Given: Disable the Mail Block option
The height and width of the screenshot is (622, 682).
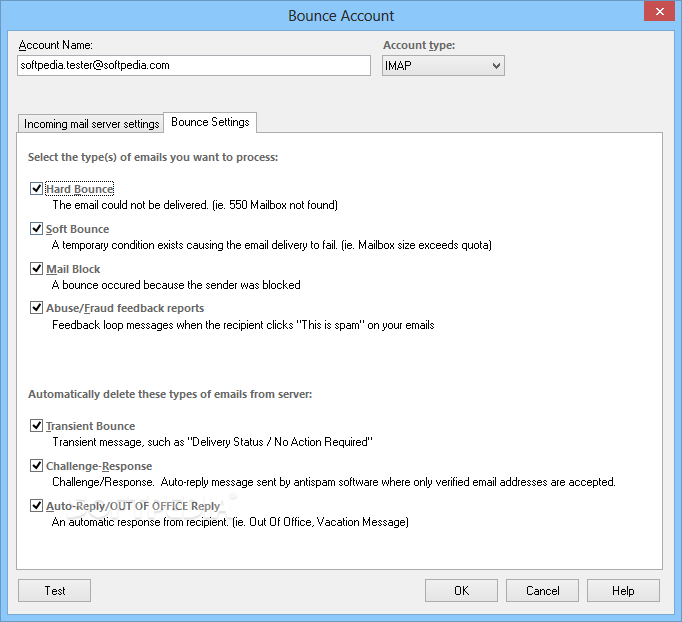Looking at the screenshot, I should 36,268.
